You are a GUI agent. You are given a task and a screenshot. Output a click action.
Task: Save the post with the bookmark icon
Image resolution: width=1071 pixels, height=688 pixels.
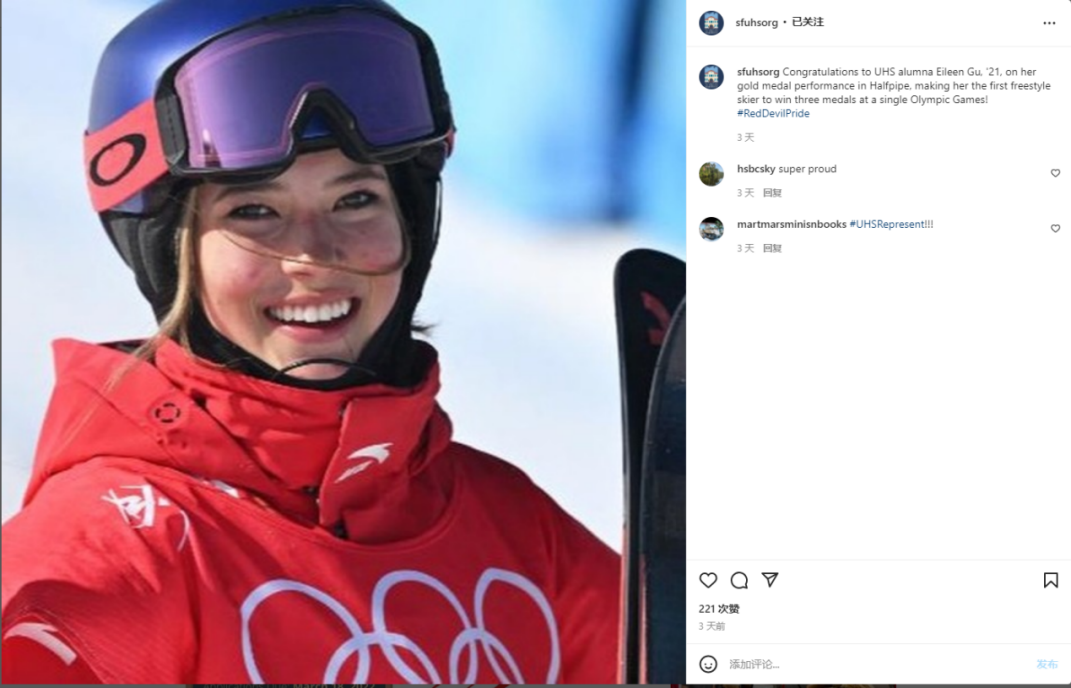[1051, 580]
